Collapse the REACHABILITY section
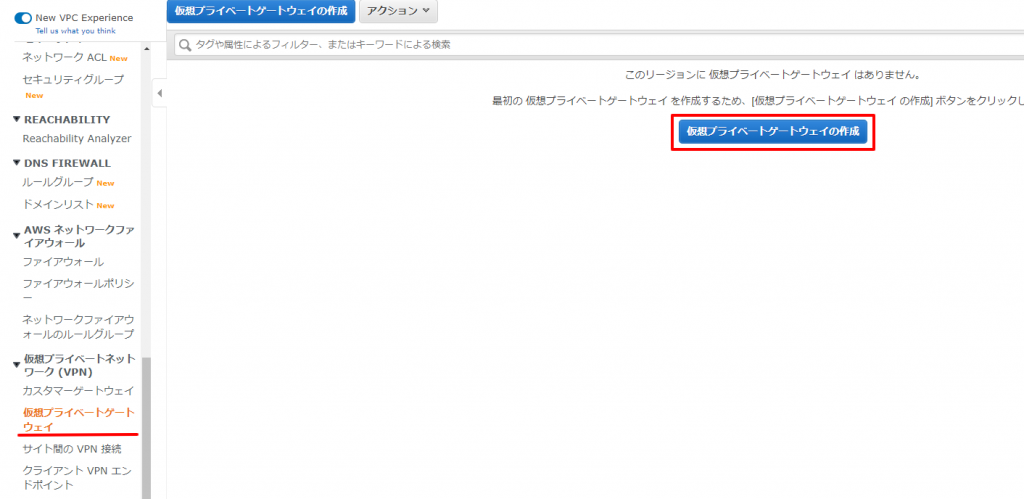 click(x=17, y=120)
